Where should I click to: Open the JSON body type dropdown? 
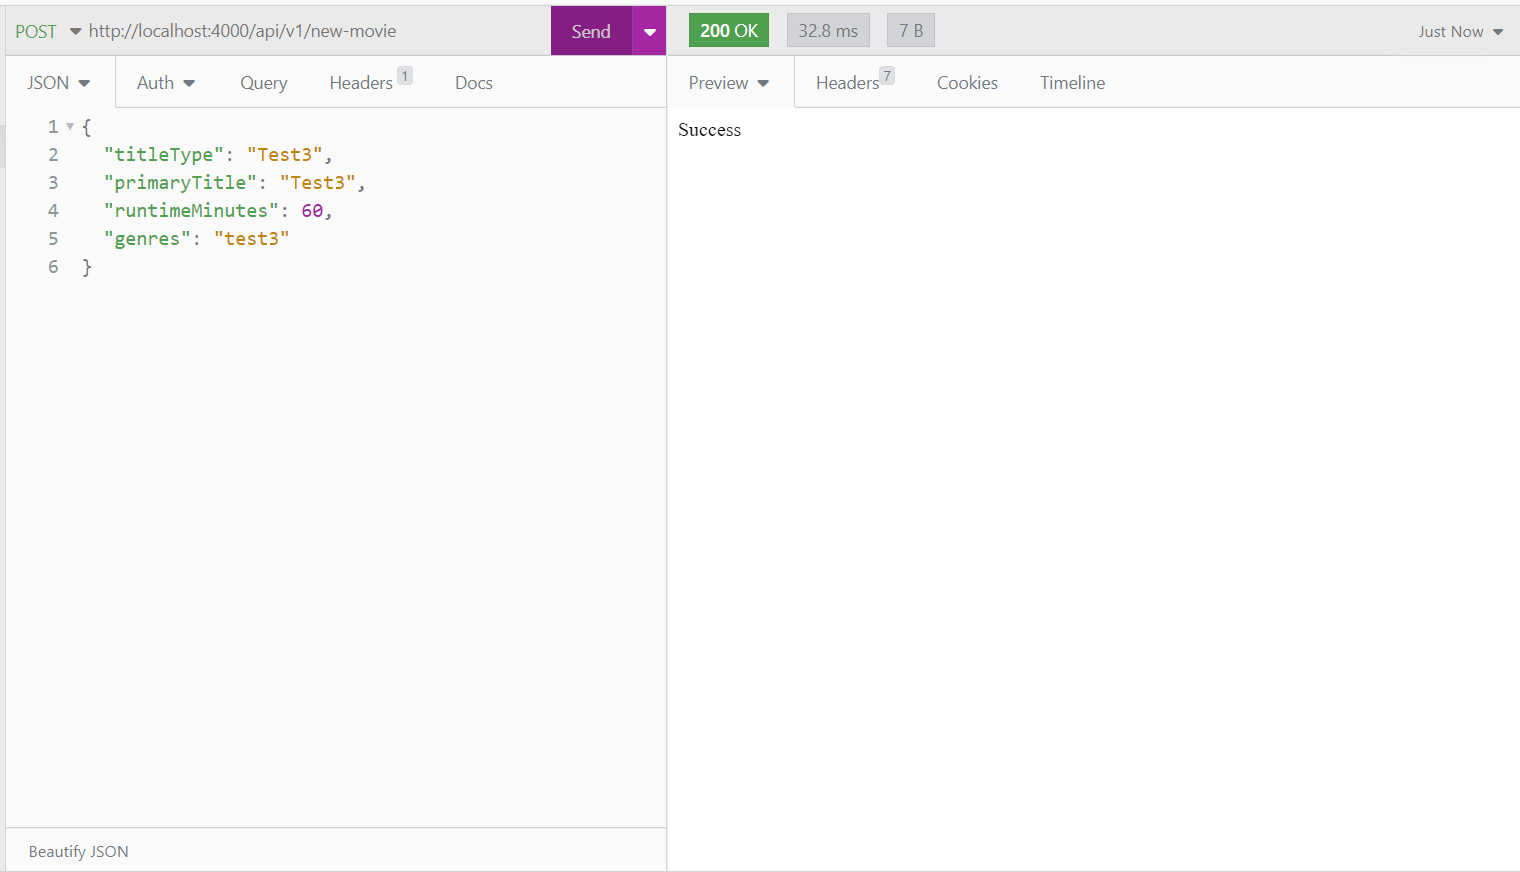pos(58,82)
